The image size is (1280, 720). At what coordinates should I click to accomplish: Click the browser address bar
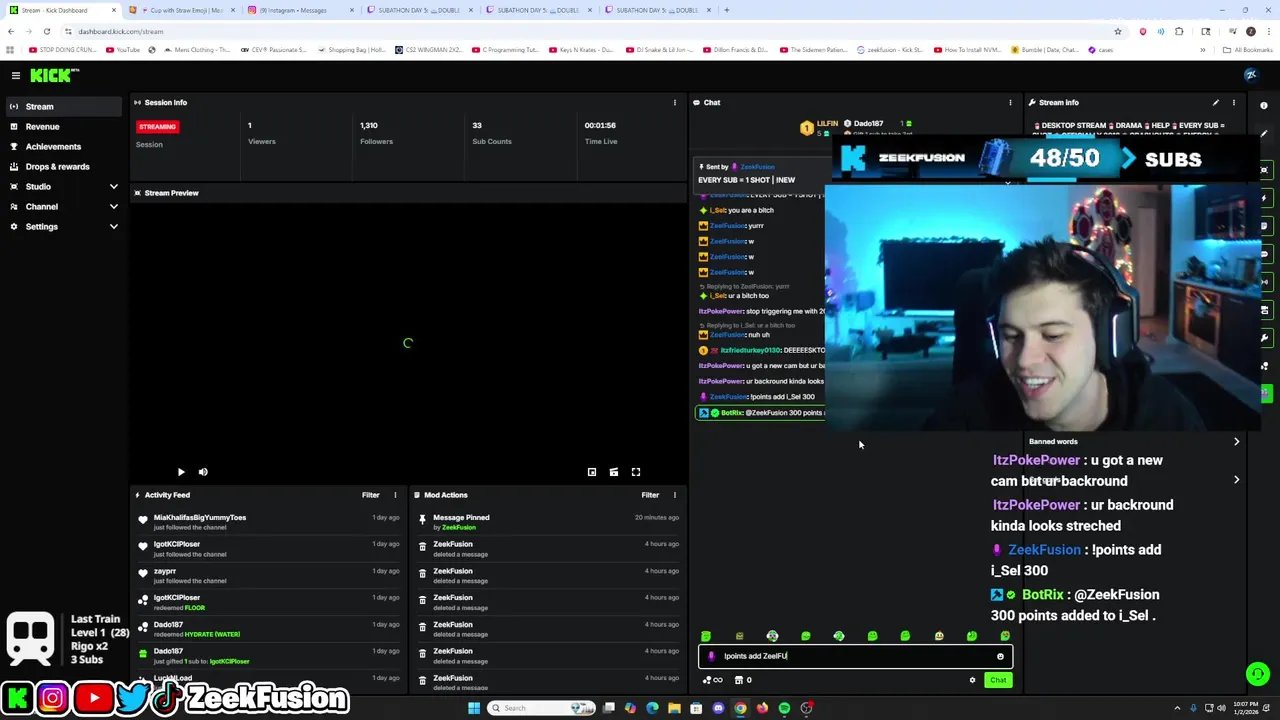coord(590,31)
